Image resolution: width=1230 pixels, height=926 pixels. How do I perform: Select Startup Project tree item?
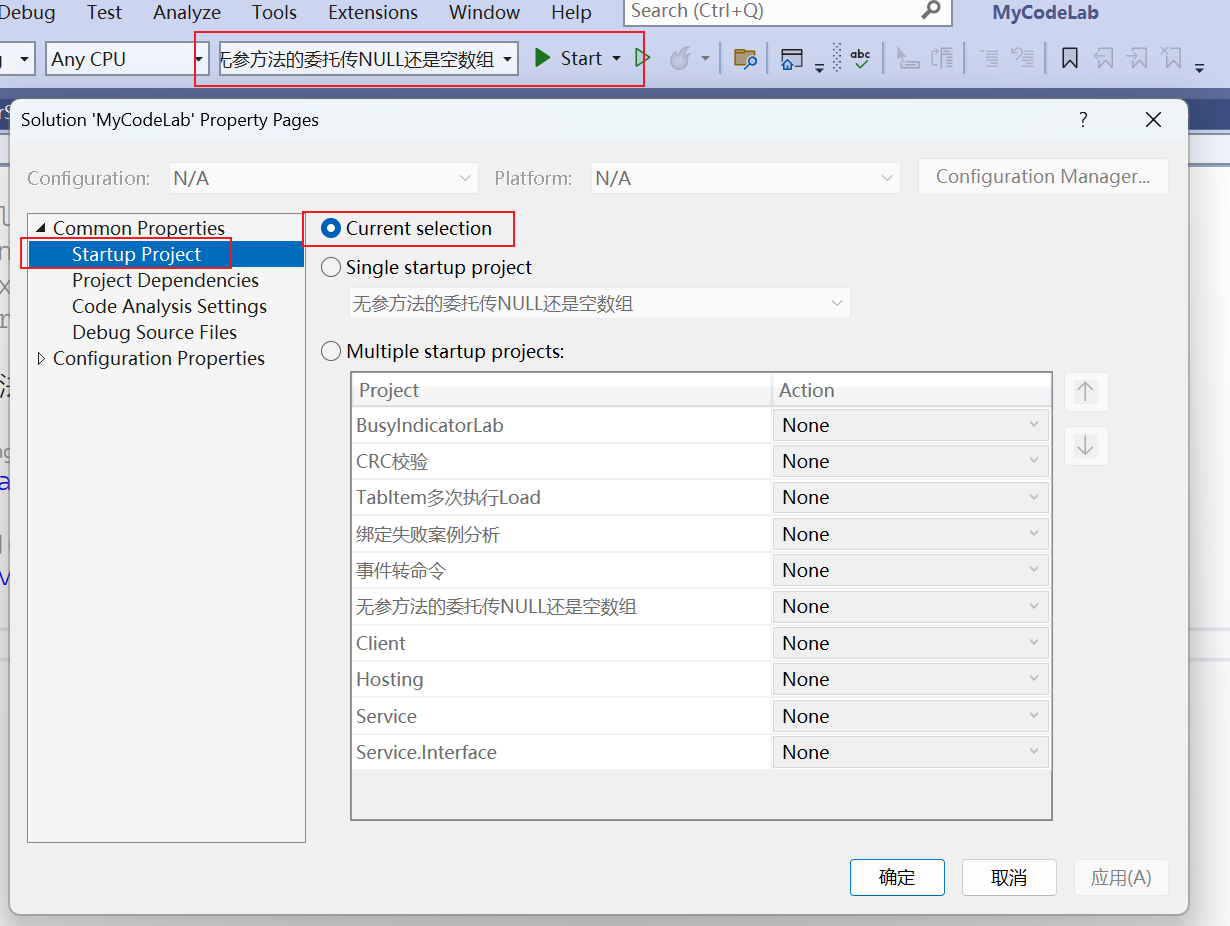click(x=136, y=255)
